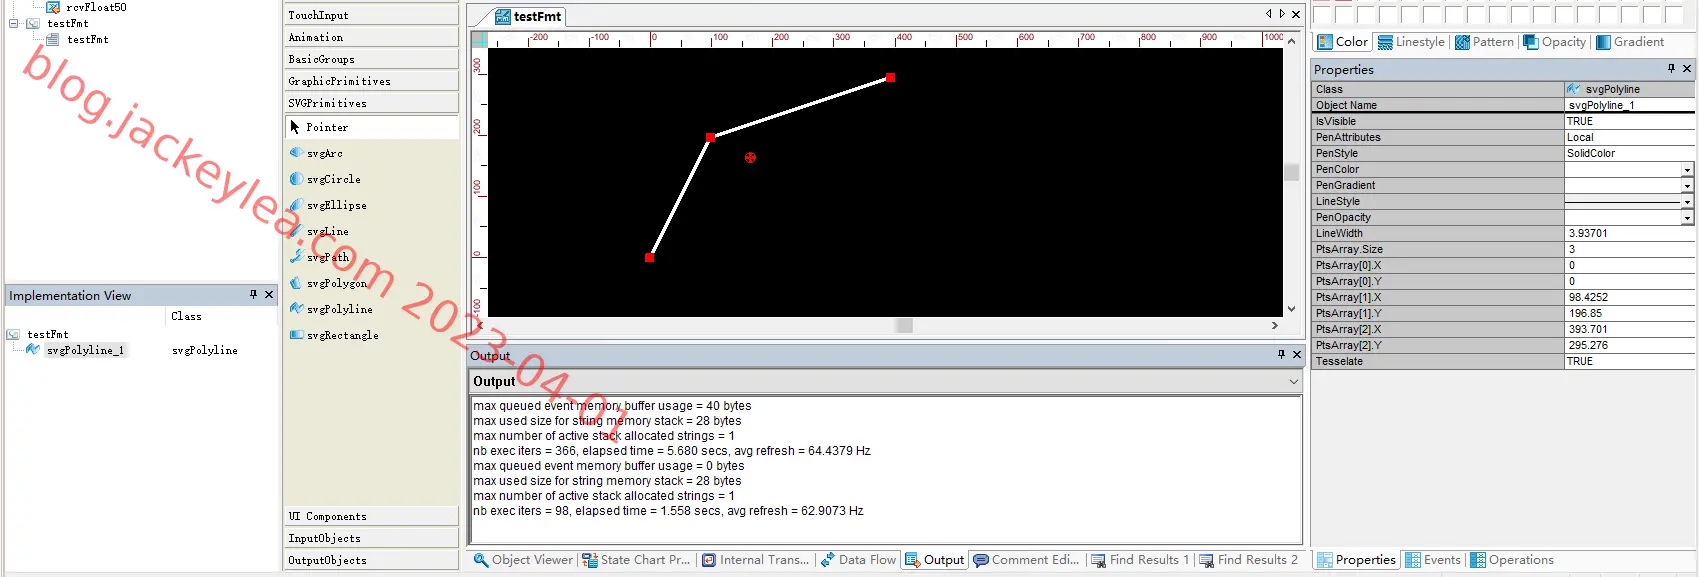This screenshot has height=577, width=1699.
Task: Collapse the testFmt project tree node
Action: (14, 23)
